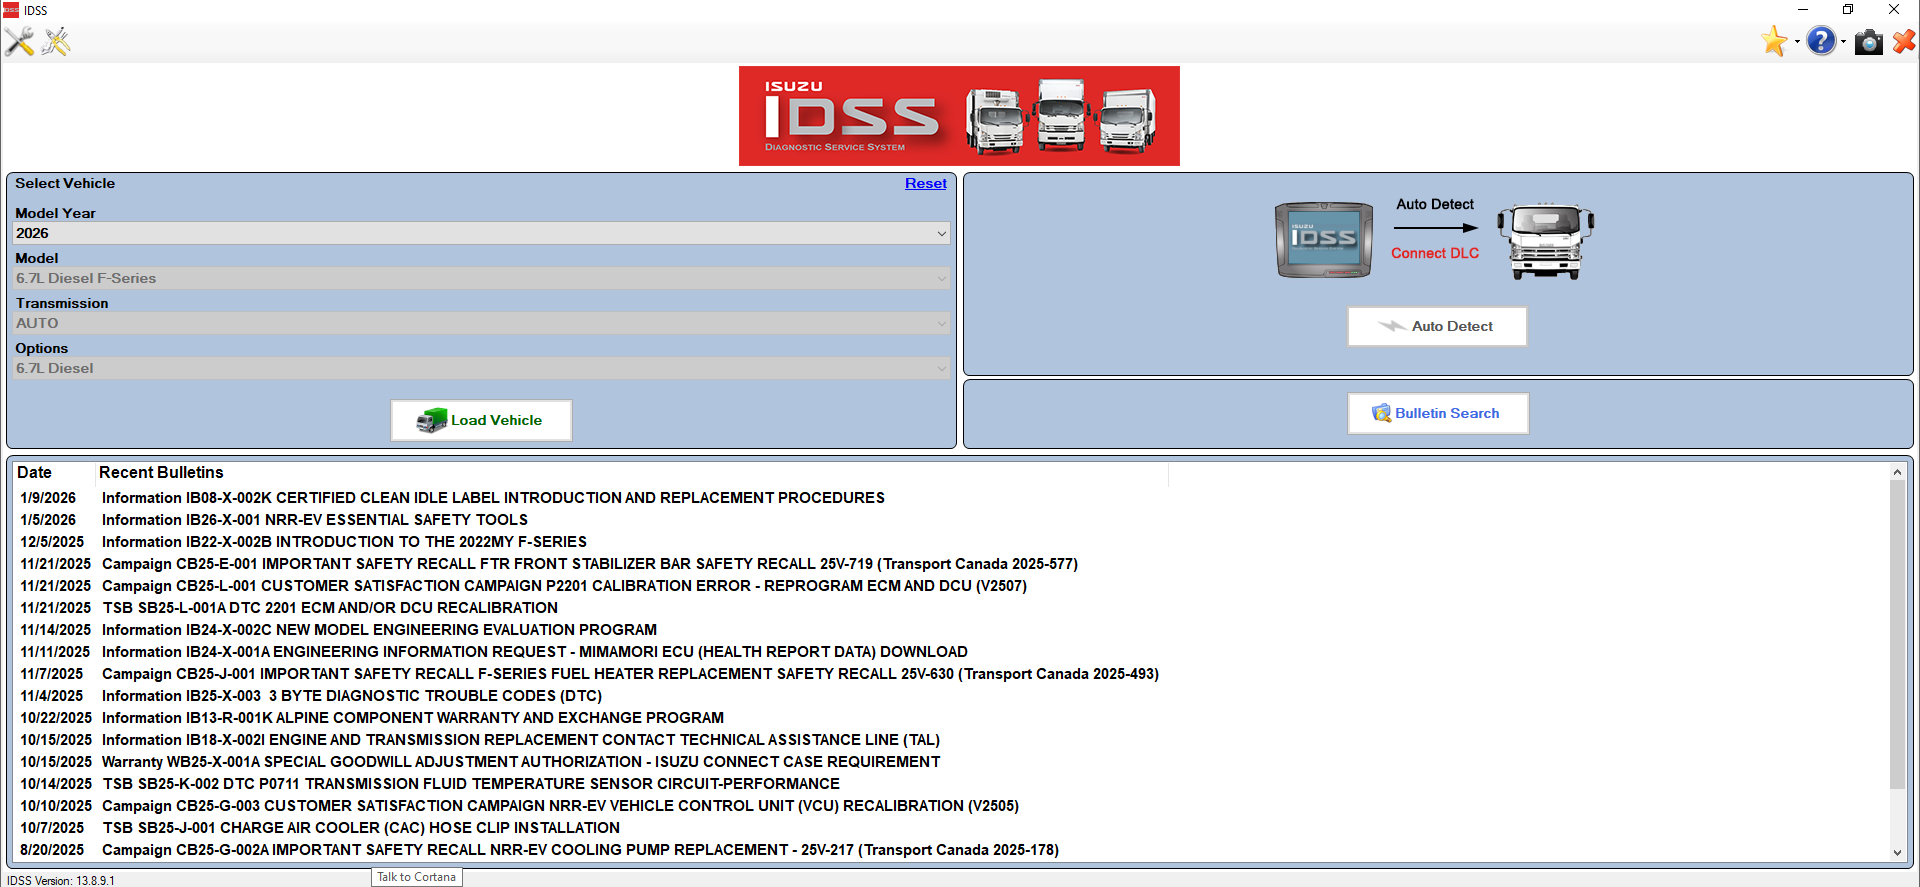Open Warranty WB25-X-001A Special Goodwill Adjustment
The width and height of the screenshot is (1920, 887).
(x=520, y=762)
